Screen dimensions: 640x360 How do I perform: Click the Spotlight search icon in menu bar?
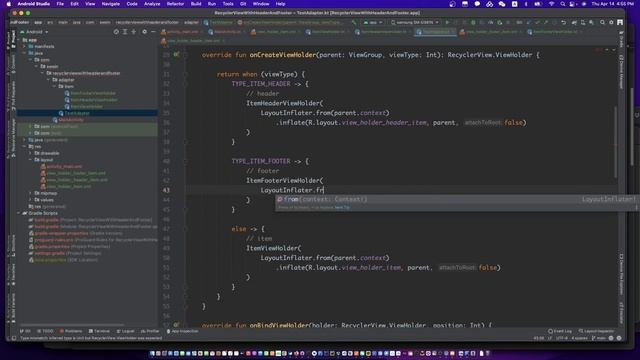[x=562, y=4]
